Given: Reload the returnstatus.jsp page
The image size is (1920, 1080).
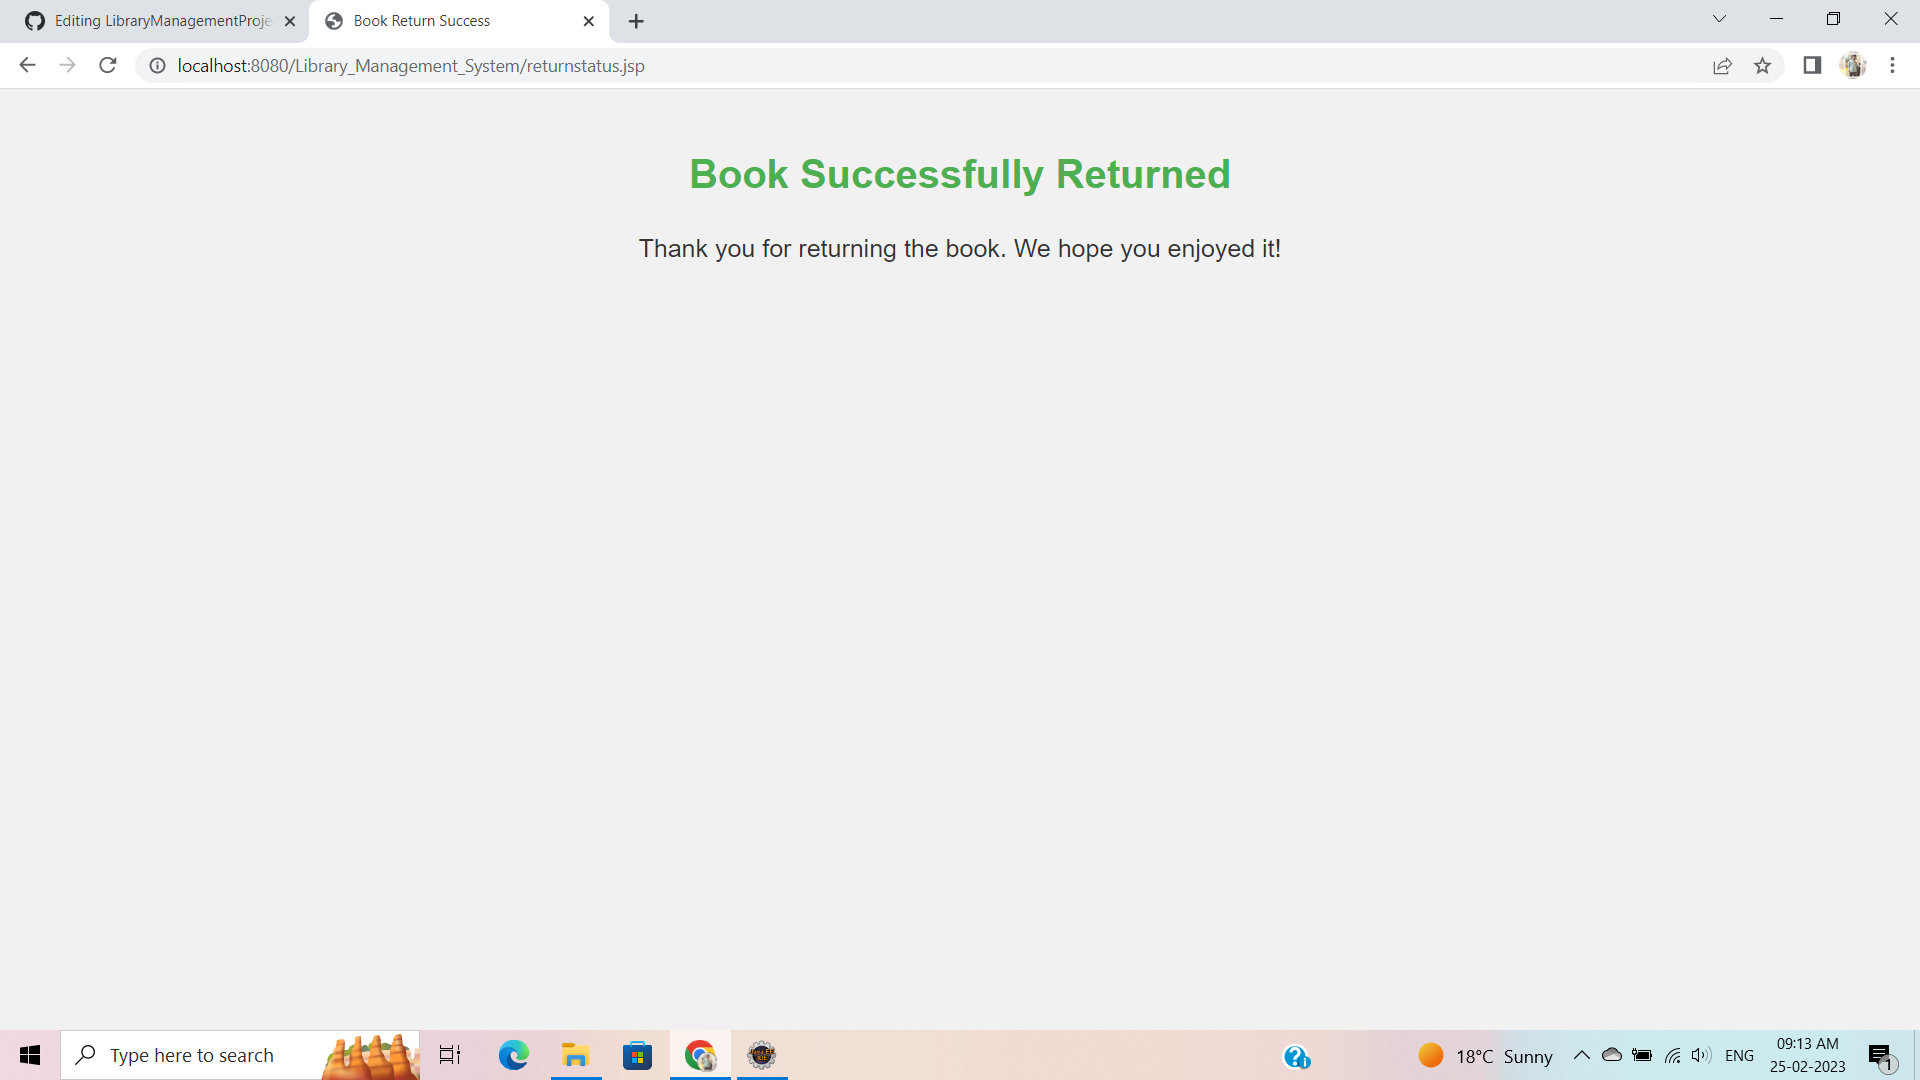Looking at the screenshot, I should tap(107, 65).
